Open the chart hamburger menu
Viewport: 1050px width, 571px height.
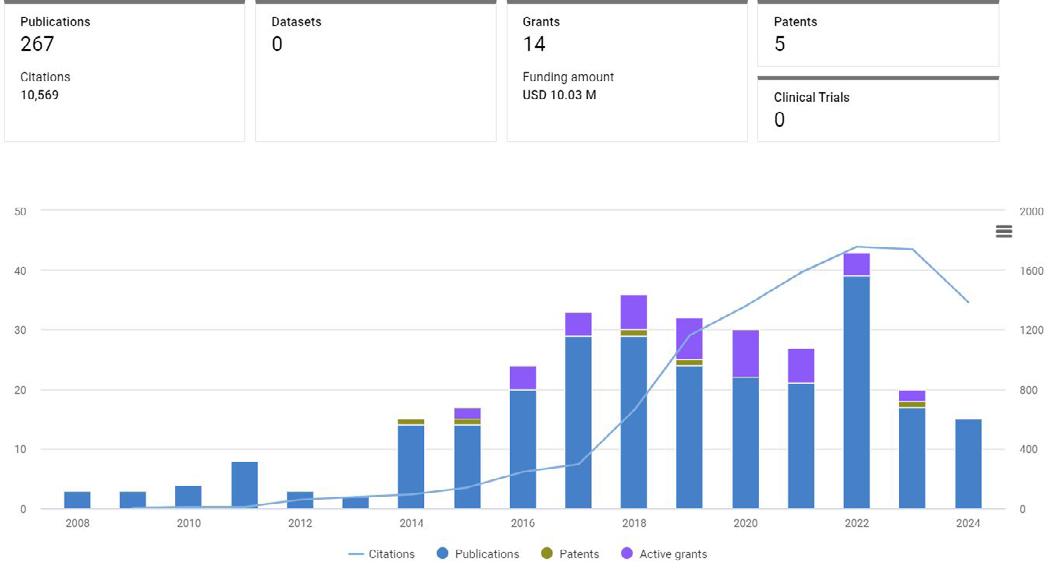[1004, 232]
